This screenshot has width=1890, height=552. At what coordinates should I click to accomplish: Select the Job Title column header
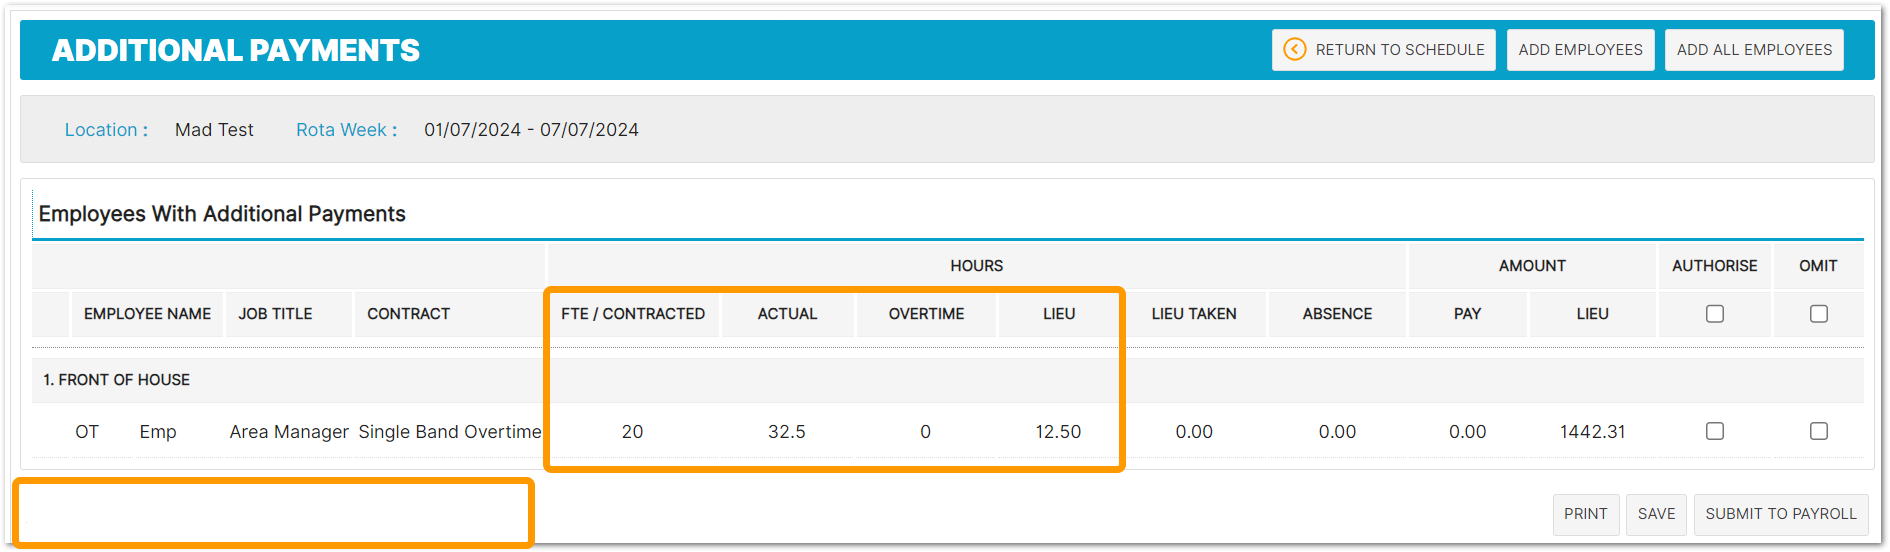(275, 314)
